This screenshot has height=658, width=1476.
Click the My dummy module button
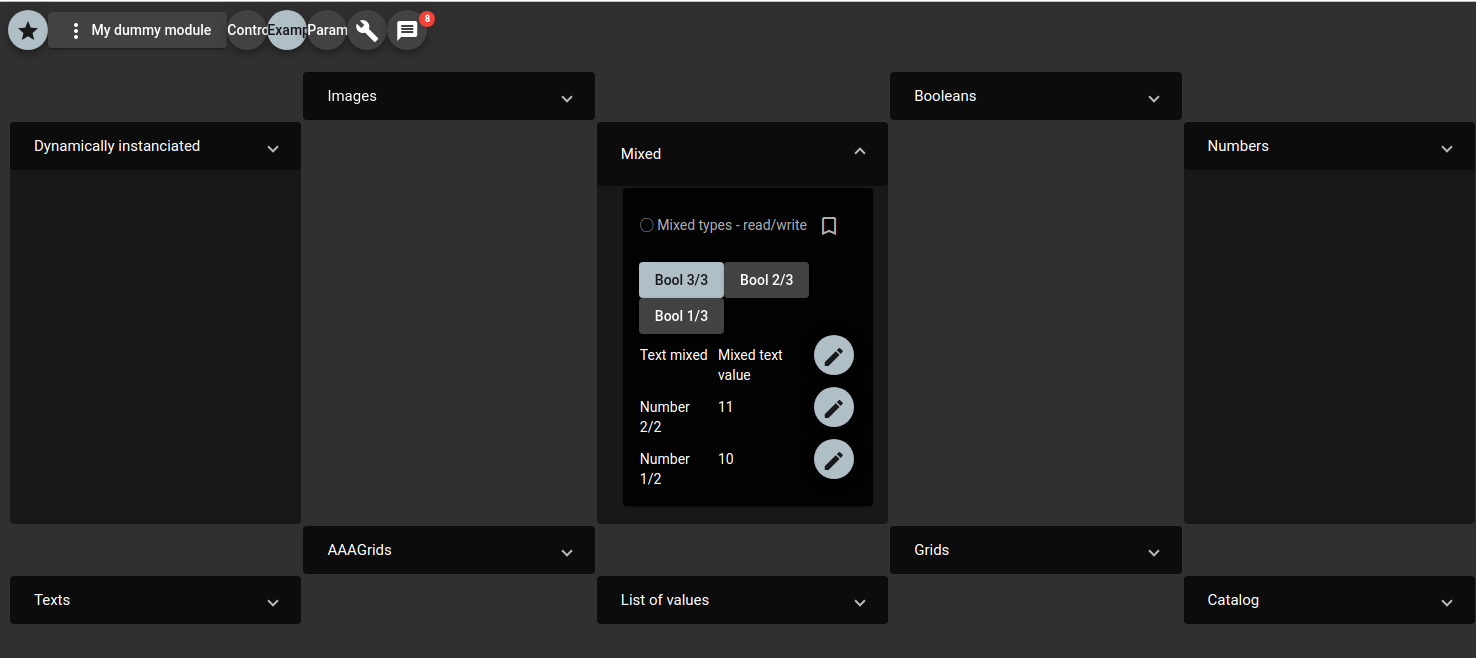[137, 31]
